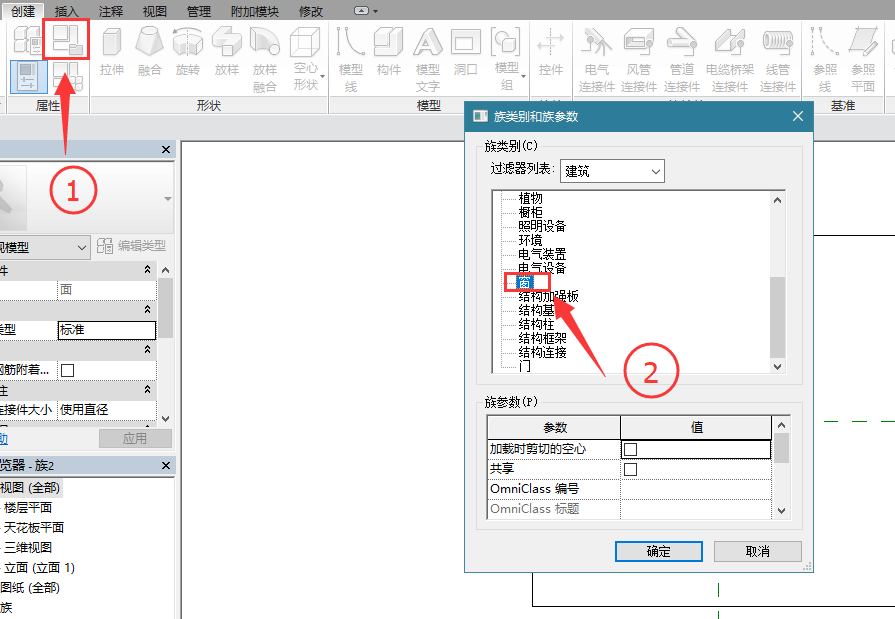The width and height of the screenshot is (895, 619).
Task: Select the 参照线 (Reference Line) tool
Action: (825, 60)
